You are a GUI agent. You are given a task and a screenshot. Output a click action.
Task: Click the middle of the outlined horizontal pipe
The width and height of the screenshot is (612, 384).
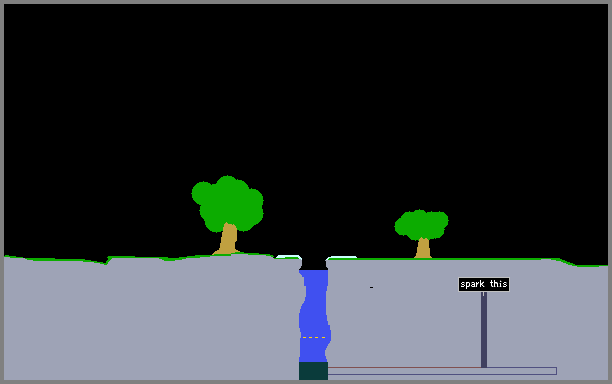point(442,371)
